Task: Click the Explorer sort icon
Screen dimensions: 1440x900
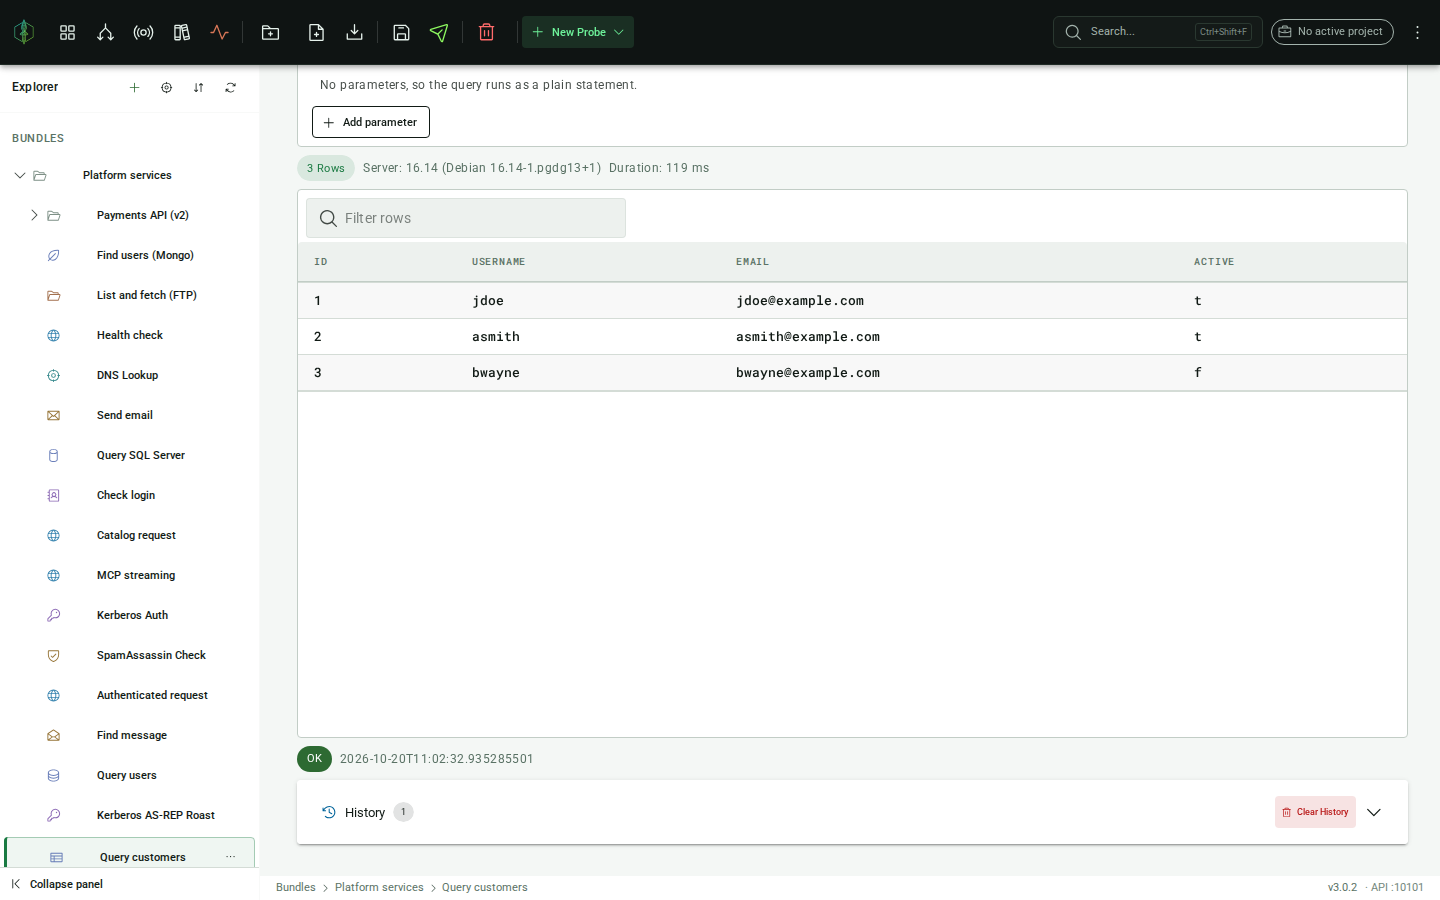Action: point(198,88)
